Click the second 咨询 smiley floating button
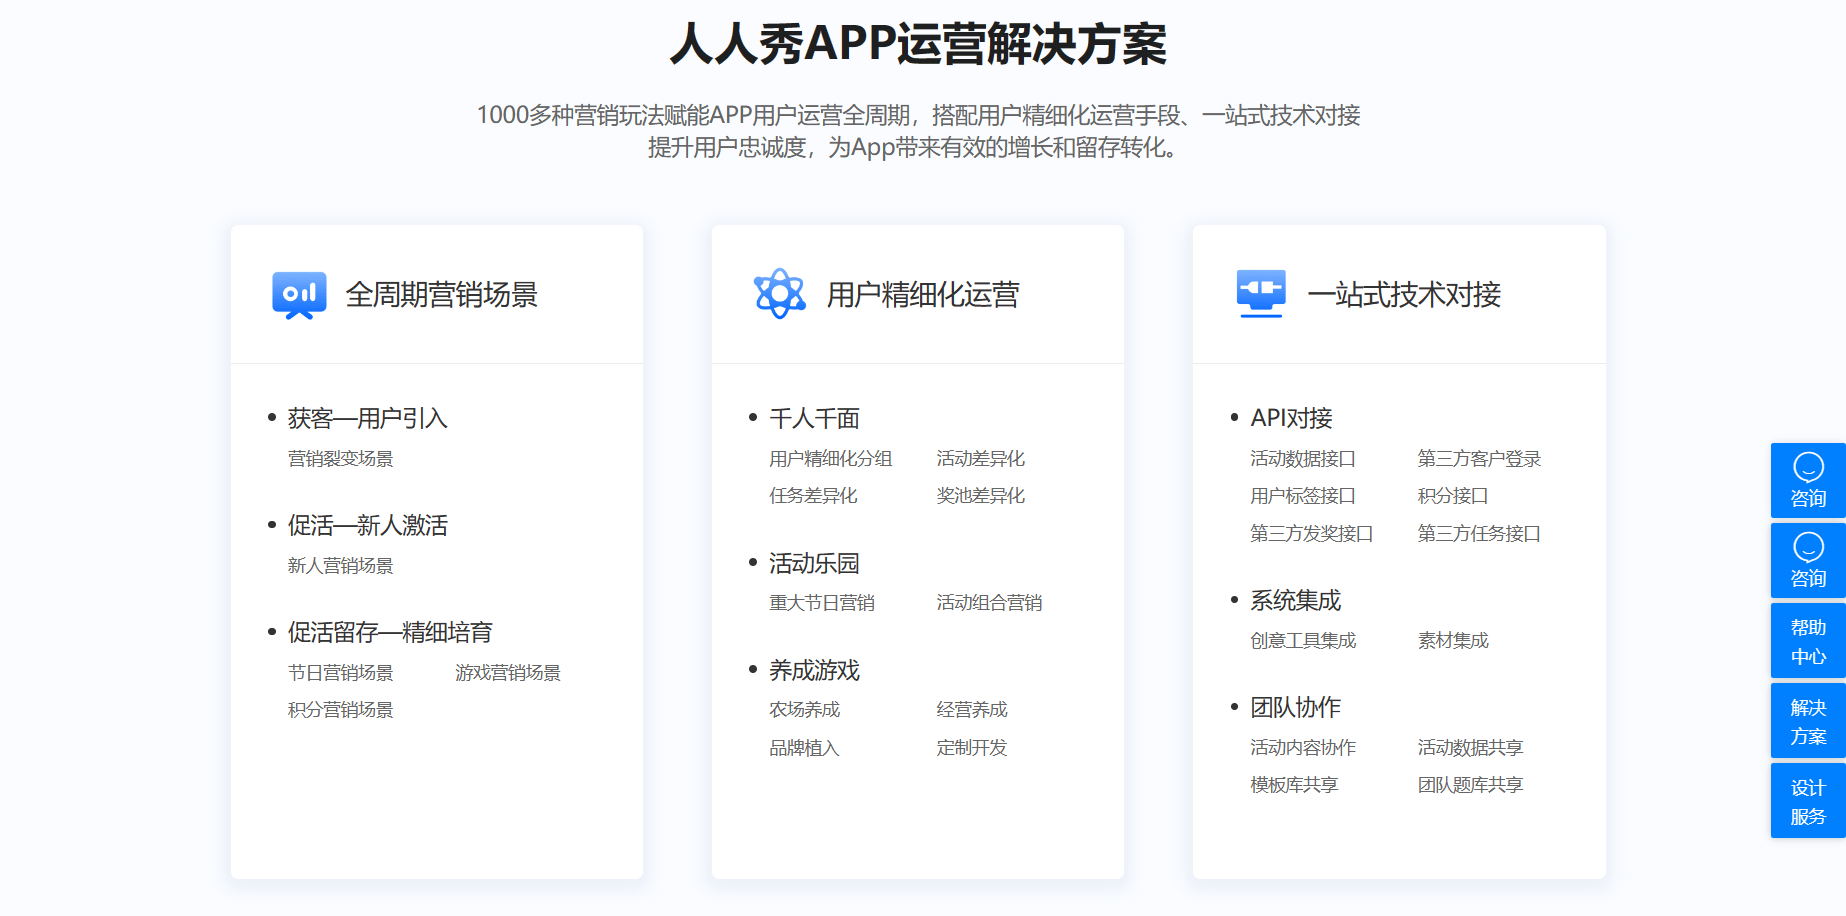The width and height of the screenshot is (1846, 916). (x=1808, y=560)
